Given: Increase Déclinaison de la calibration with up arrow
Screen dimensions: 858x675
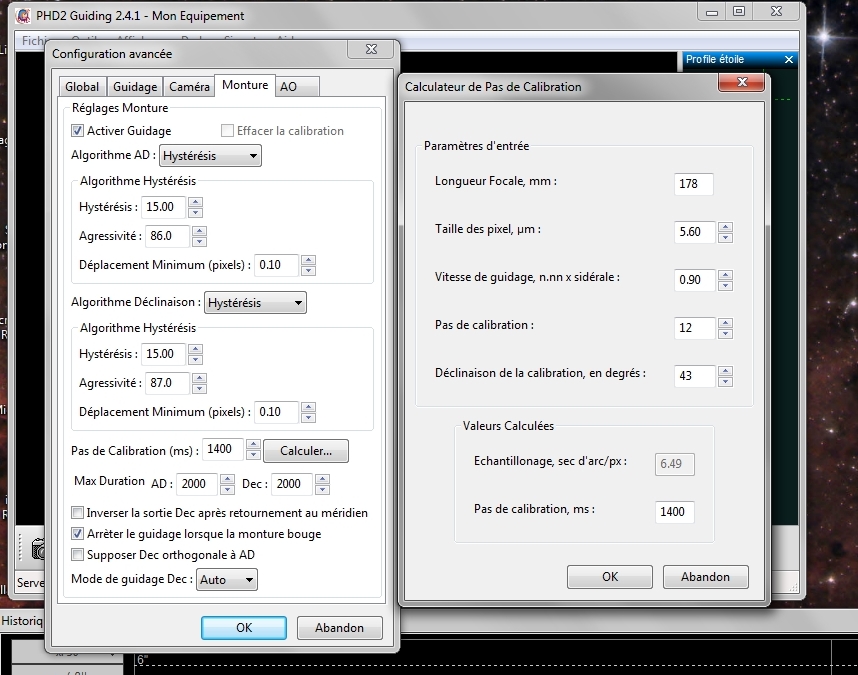Looking at the screenshot, I should click(x=725, y=371).
